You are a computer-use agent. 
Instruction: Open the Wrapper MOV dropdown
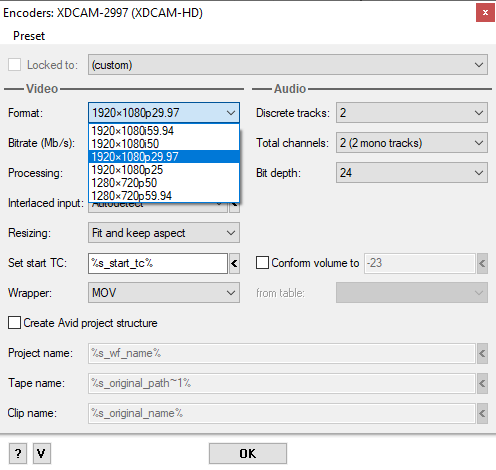tap(164, 293)
